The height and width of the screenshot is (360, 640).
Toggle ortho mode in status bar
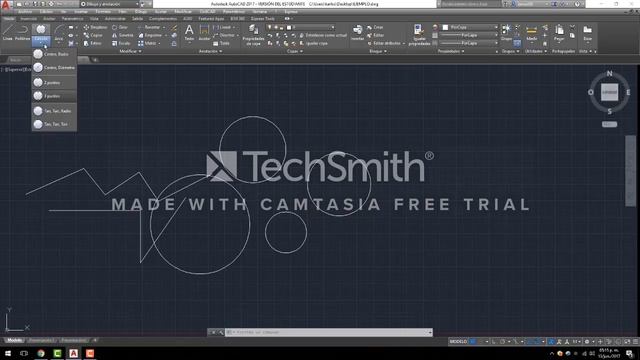tap(494, 341)
